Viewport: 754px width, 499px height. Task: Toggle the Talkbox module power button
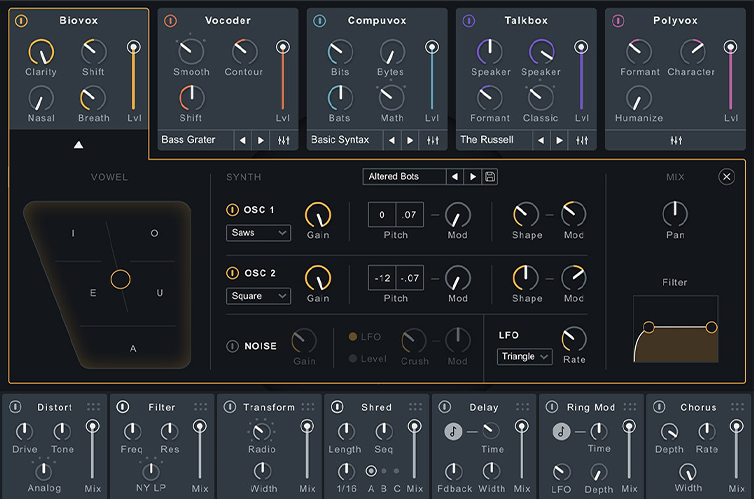(469, 21)
